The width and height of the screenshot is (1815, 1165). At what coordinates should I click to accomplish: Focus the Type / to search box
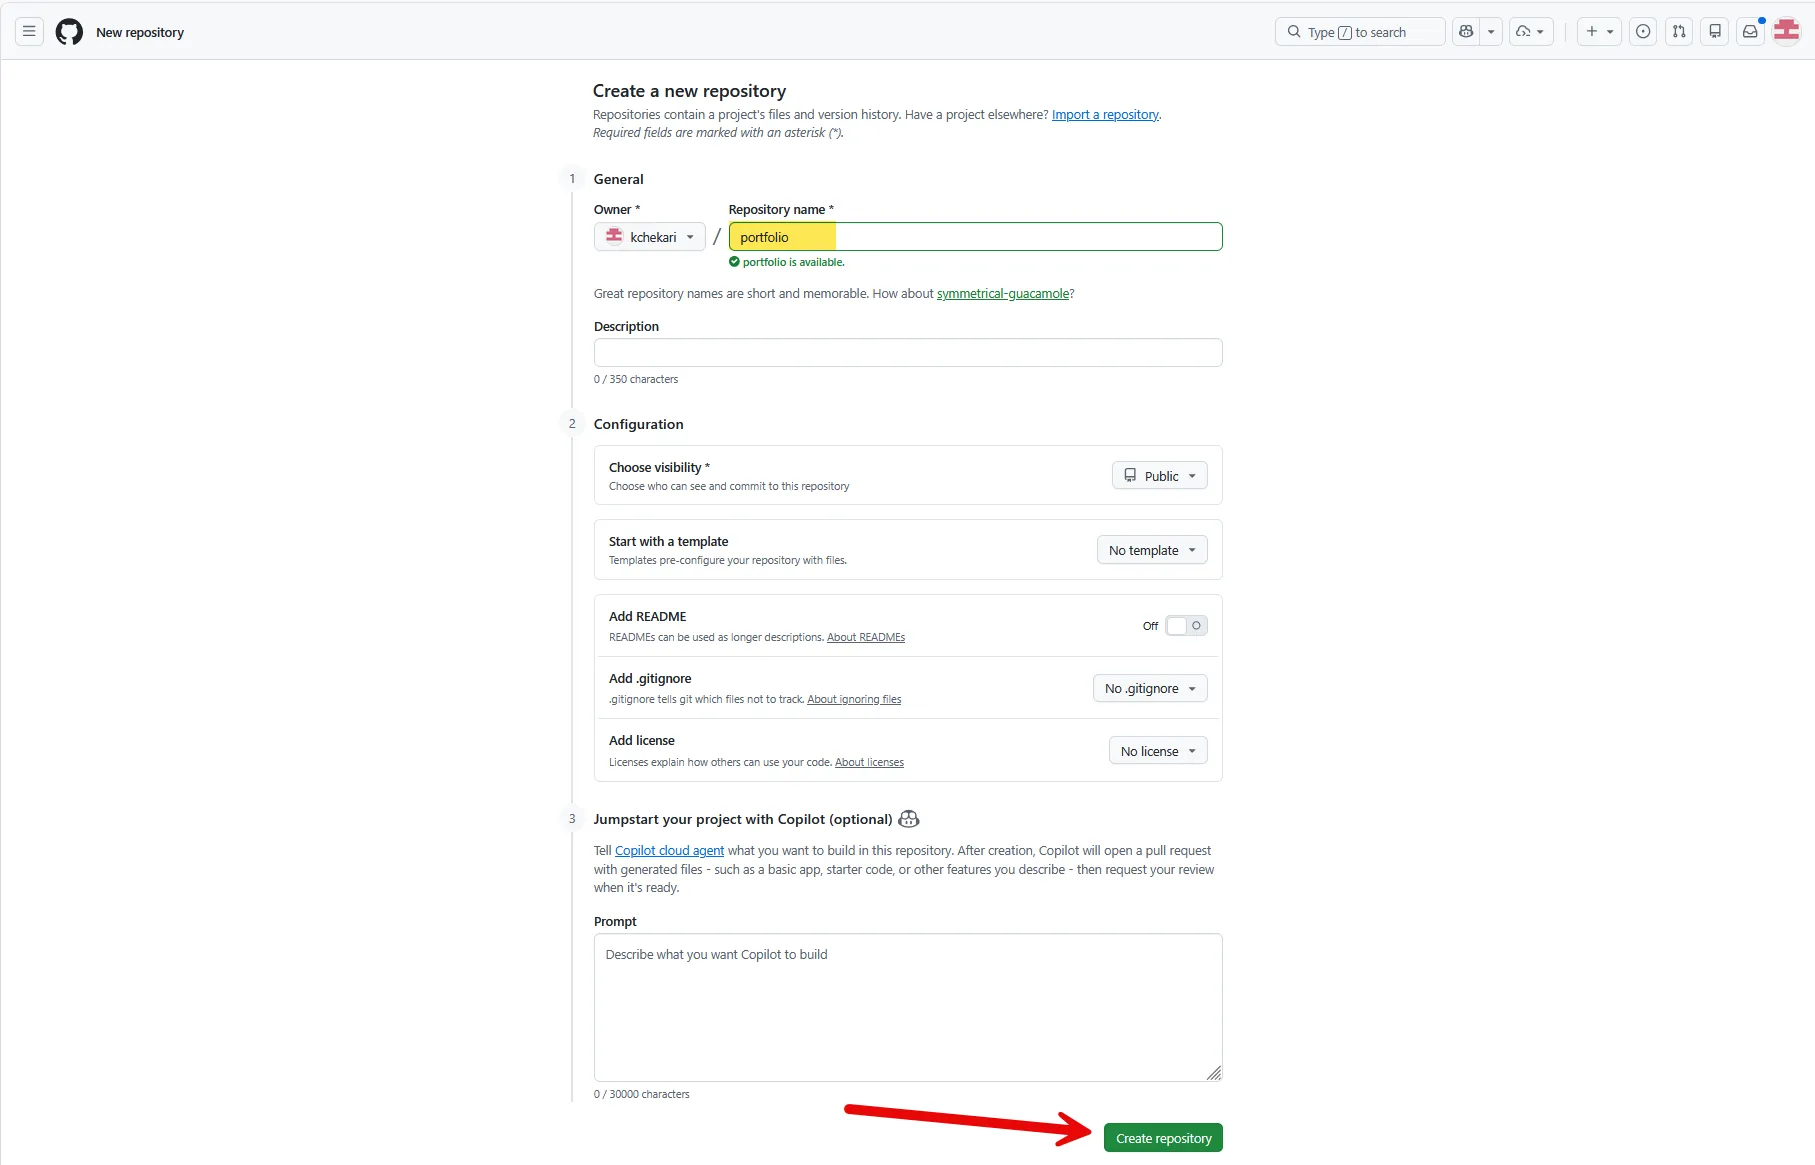[1360, 32]
